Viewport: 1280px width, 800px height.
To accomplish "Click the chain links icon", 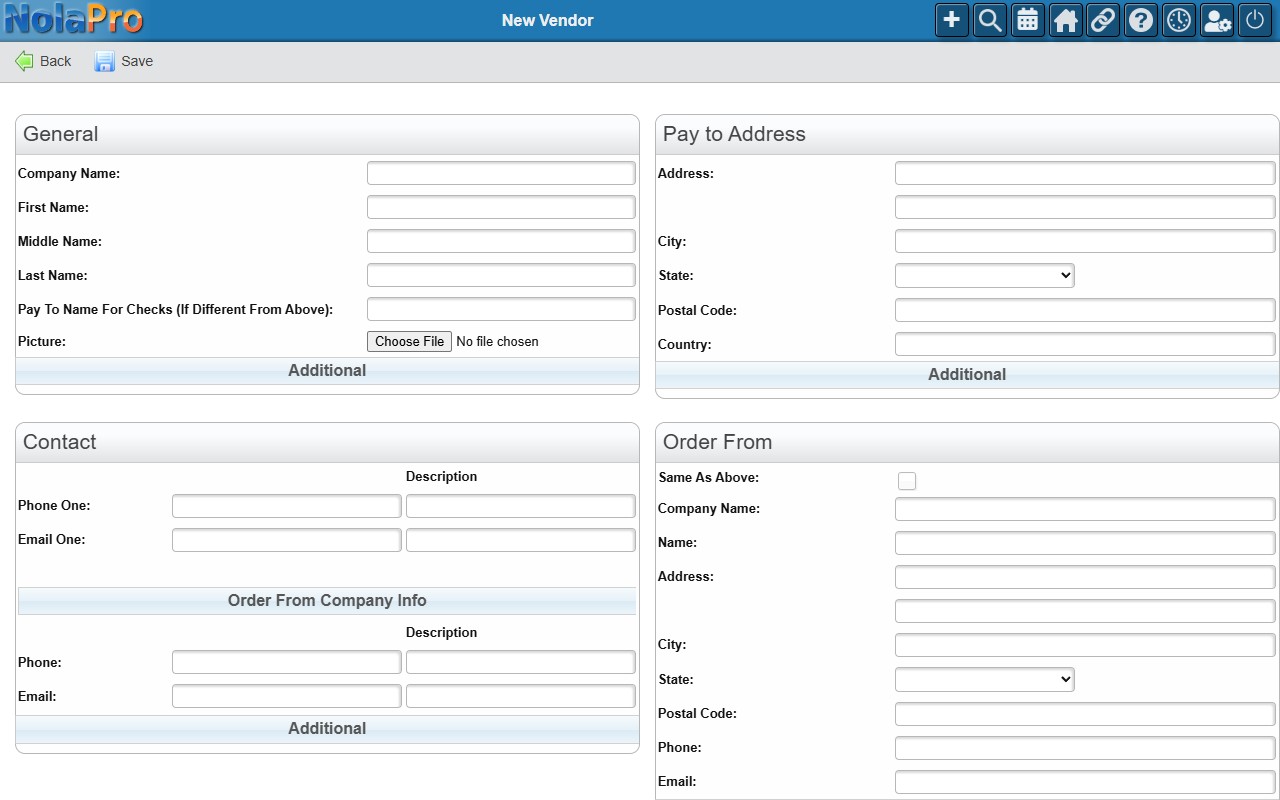I will [x=1103, y=20].
